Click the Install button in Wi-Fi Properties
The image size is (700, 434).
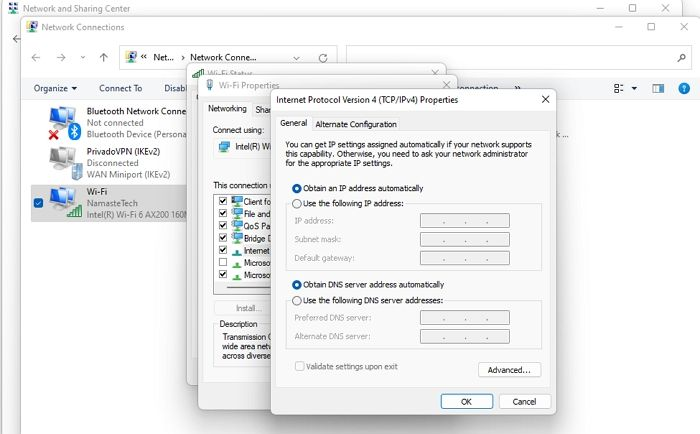click(243, 308)
